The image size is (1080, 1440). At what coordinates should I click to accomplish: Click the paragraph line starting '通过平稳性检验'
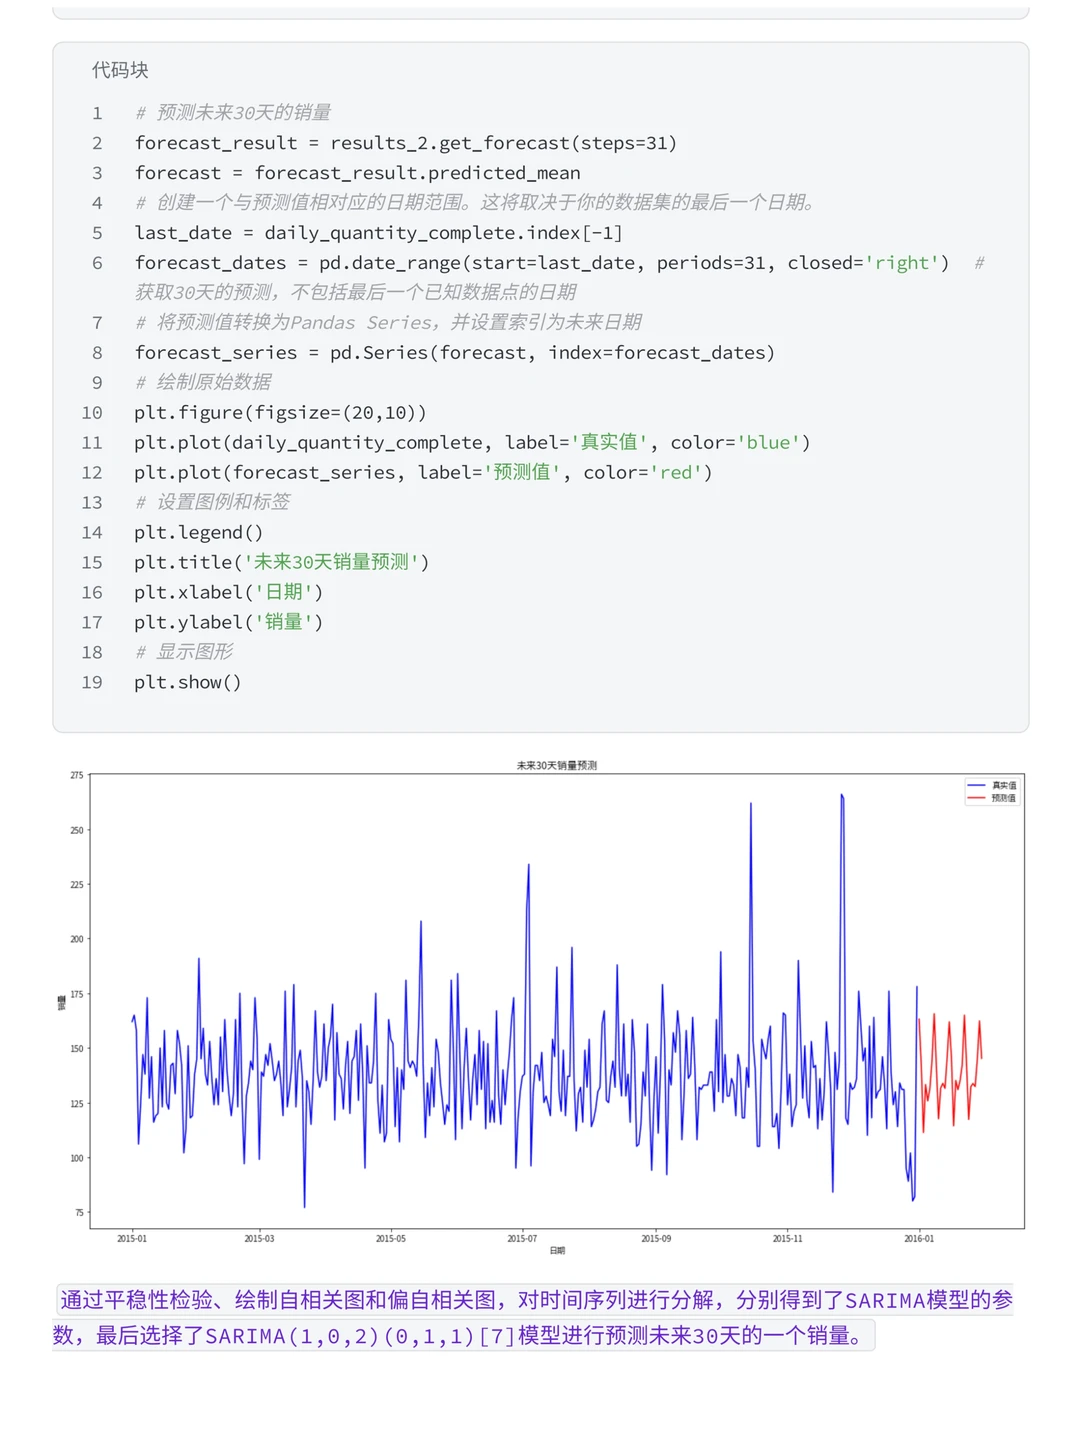(x=536, y=1300)
